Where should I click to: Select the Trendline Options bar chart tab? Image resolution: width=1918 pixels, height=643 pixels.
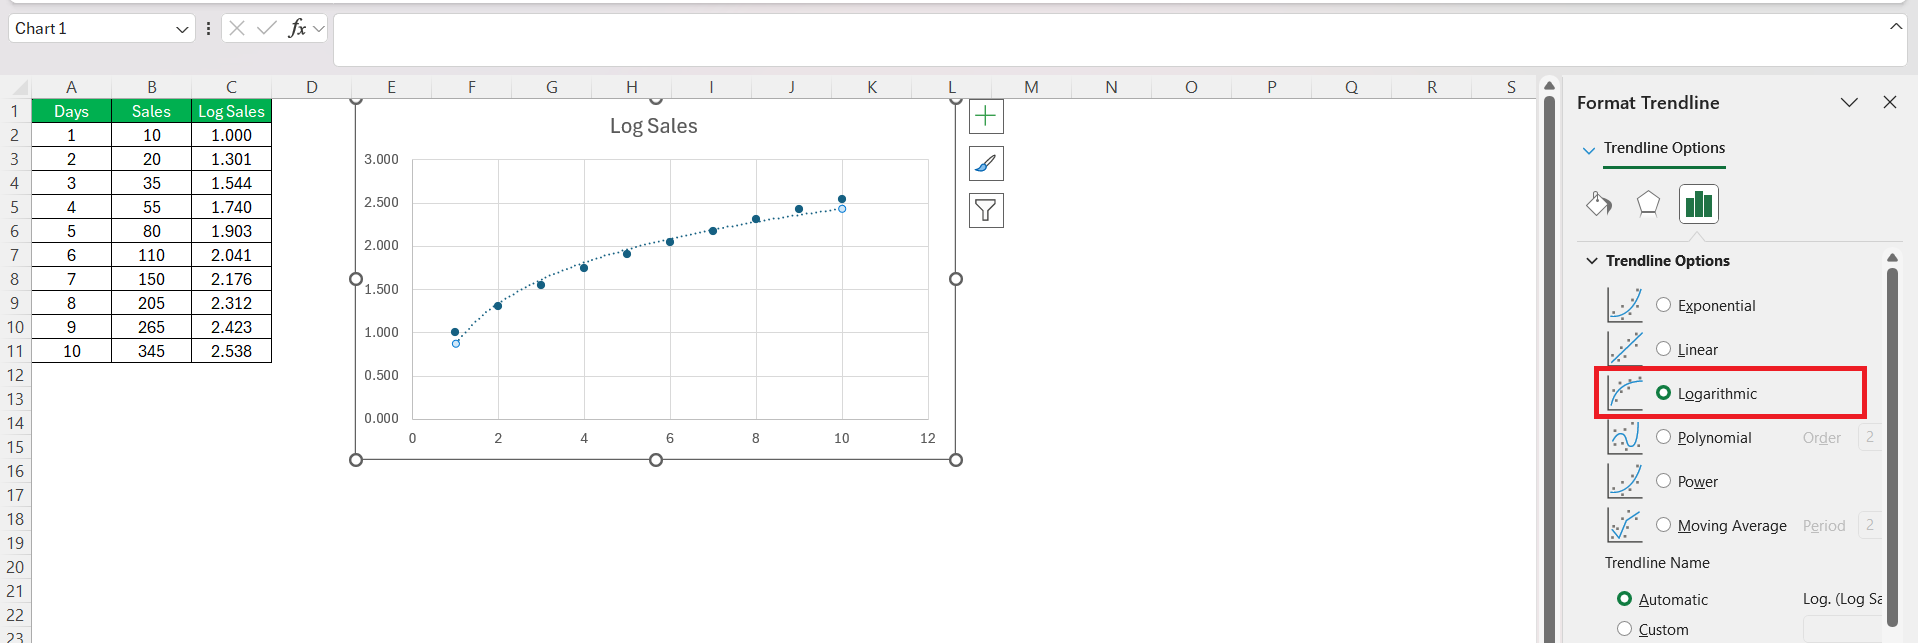[1698, 204]
